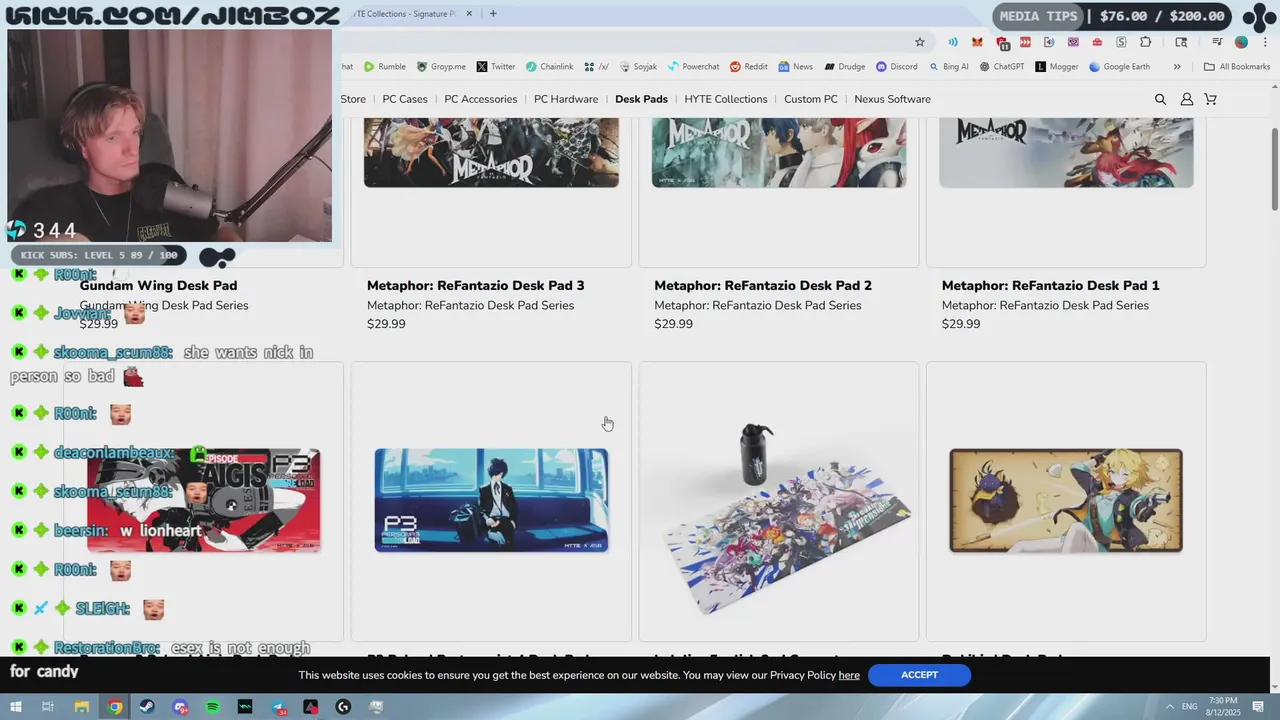This screenshot has width=1280, height=720.
Task: Open the Bing AI bookmark
Action: pyautogui.click(x=949, y=67)
